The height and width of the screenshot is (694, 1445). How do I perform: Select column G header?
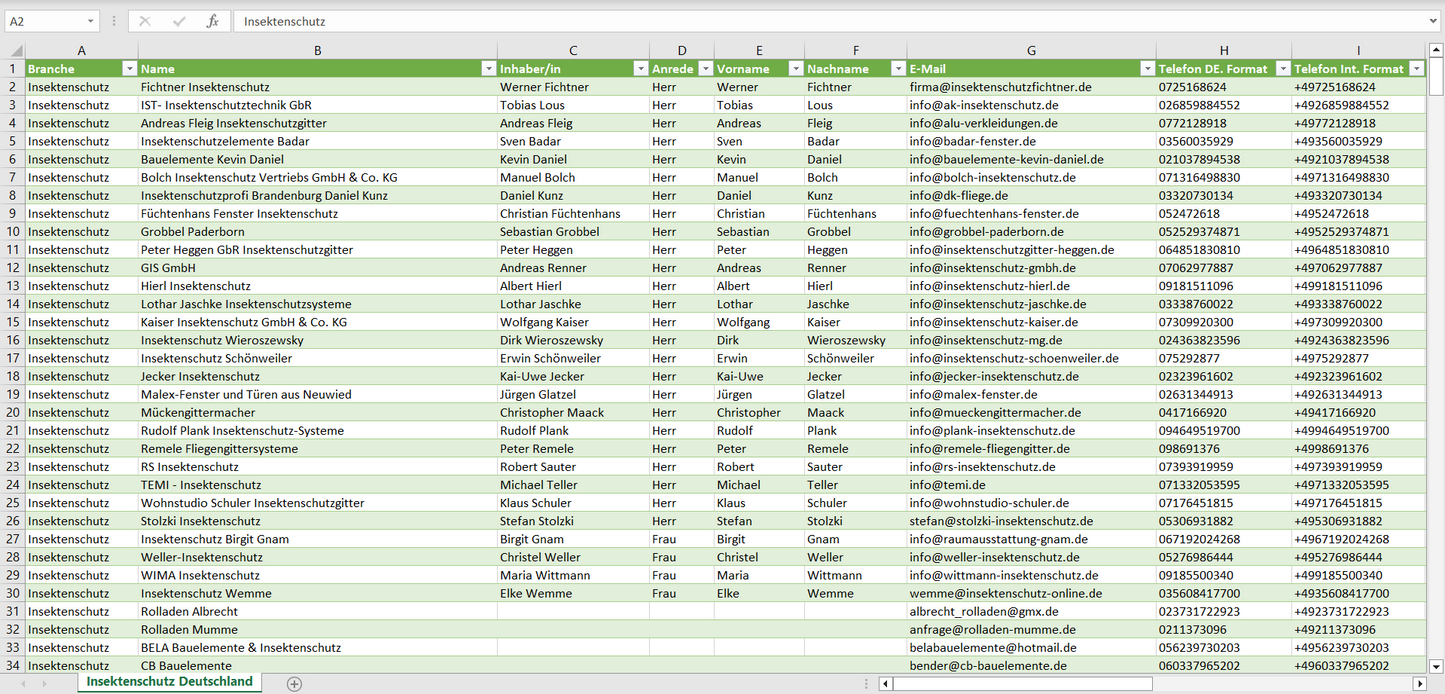coord(1031,50)
